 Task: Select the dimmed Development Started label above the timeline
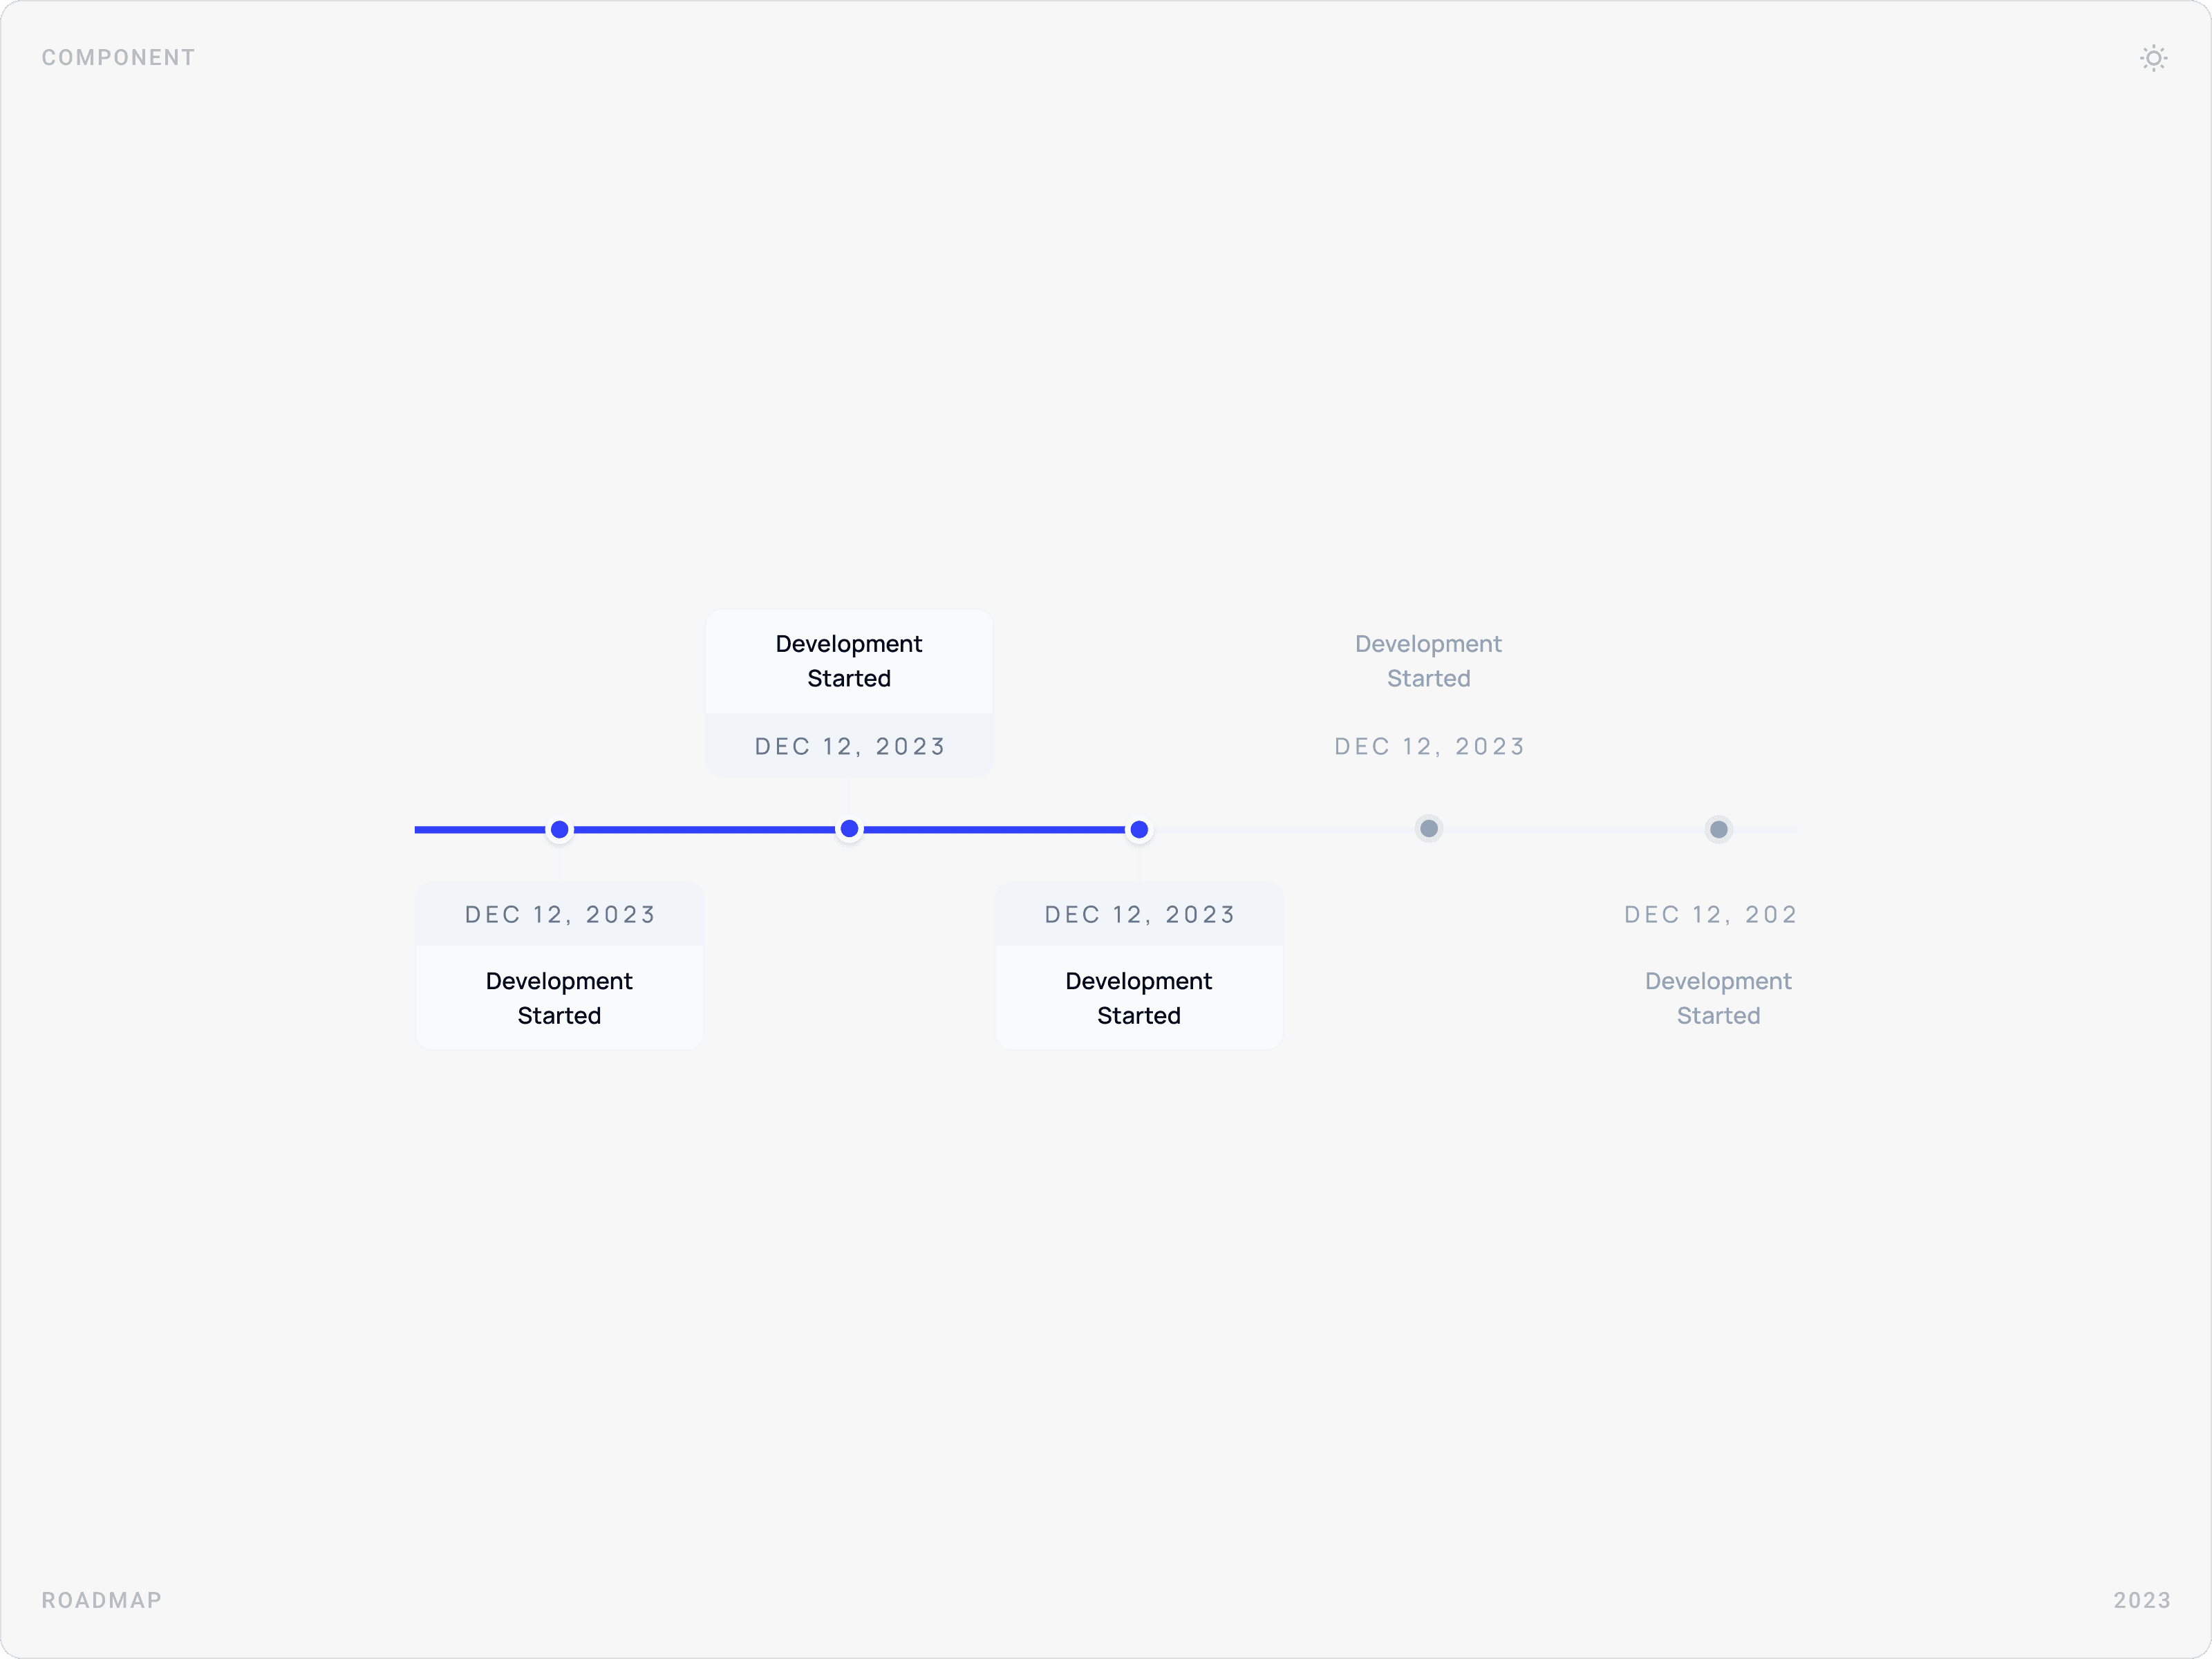1428,661
